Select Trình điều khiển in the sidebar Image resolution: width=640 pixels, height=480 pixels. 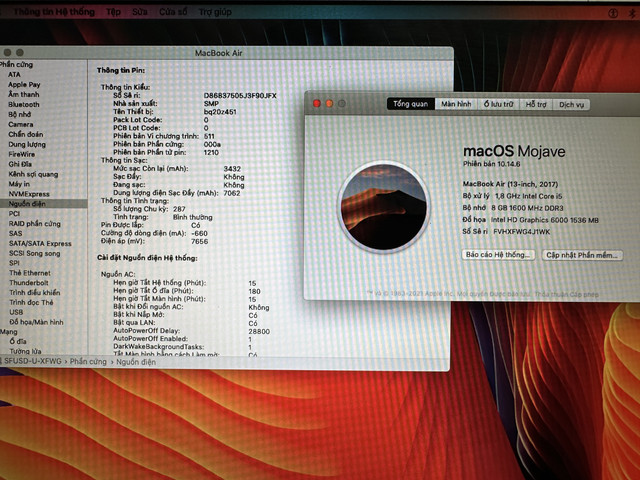(35, 292)
